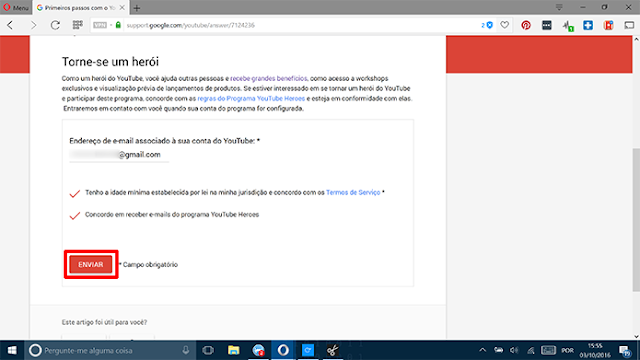Screen dimensions: 640x360
Task: Open battery status in system tray
Action: click(498, 350)
